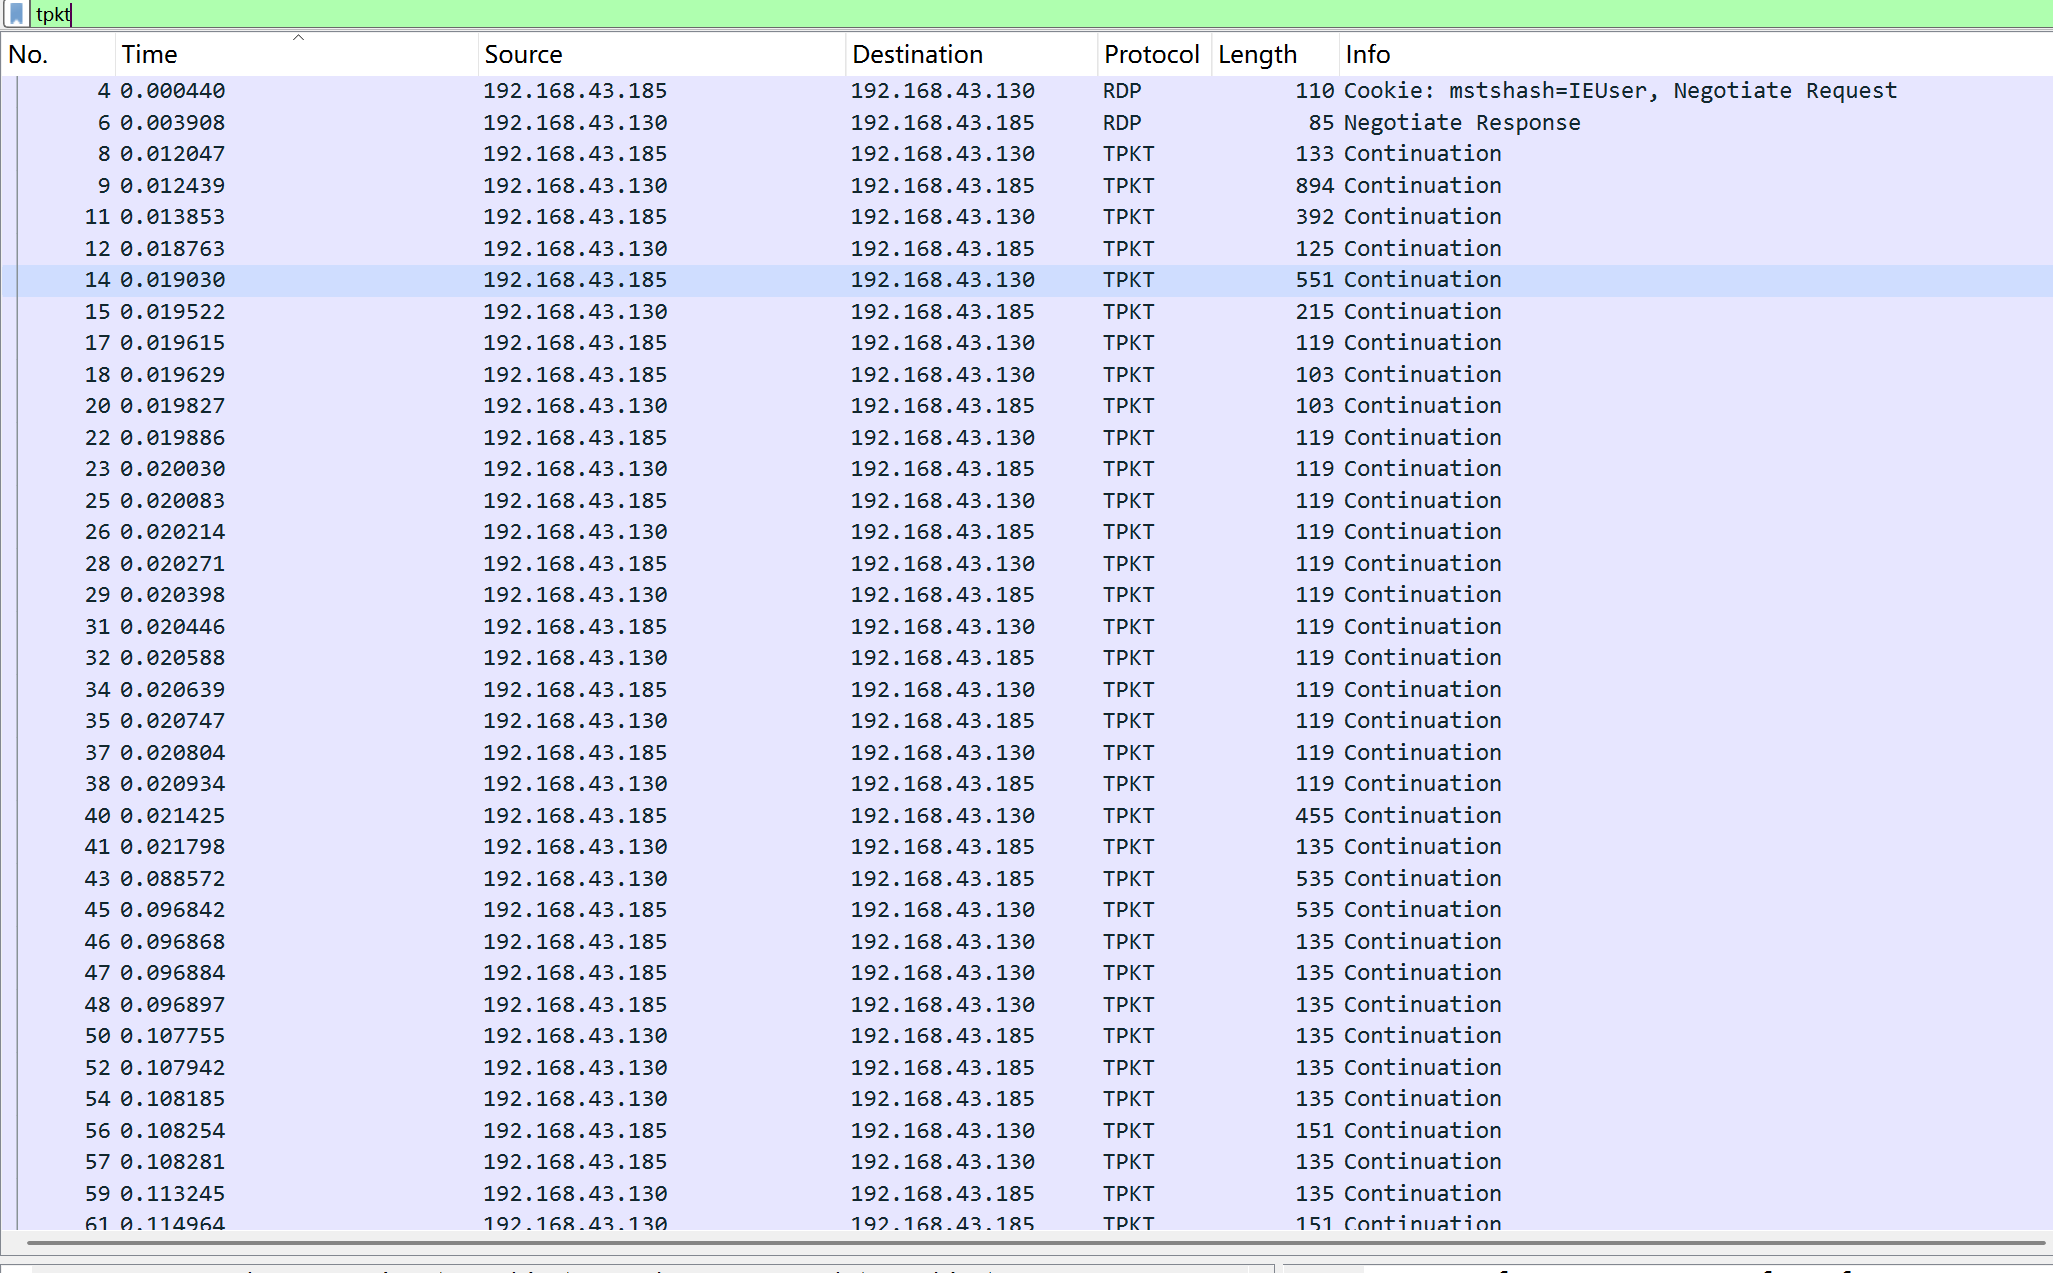This screenshot has width=2053, height=1273.
Task: Click the Destination column header
Action: (917, 54)
